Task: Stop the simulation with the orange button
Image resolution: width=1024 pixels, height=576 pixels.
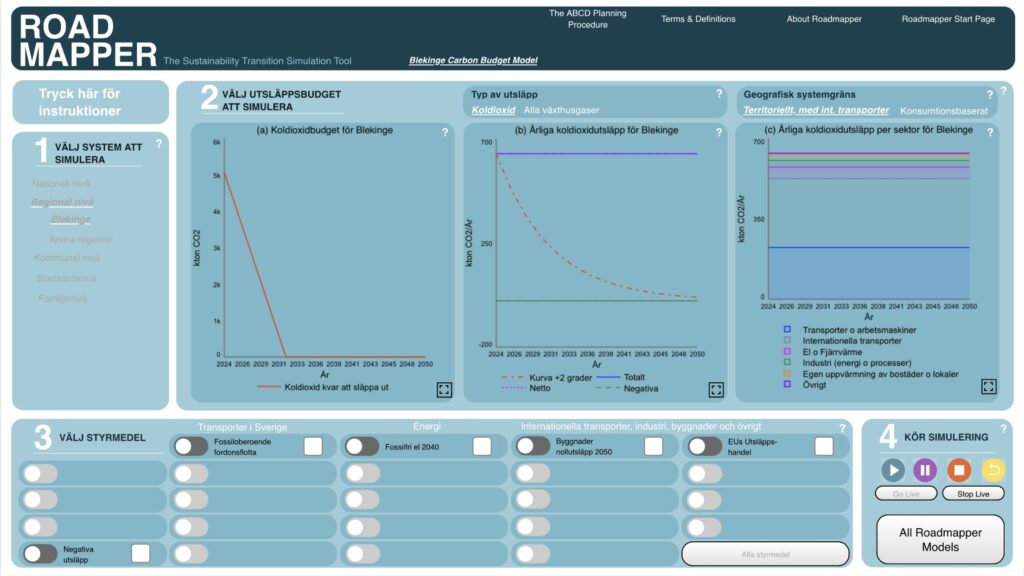Action: click(x=958, y=469)
